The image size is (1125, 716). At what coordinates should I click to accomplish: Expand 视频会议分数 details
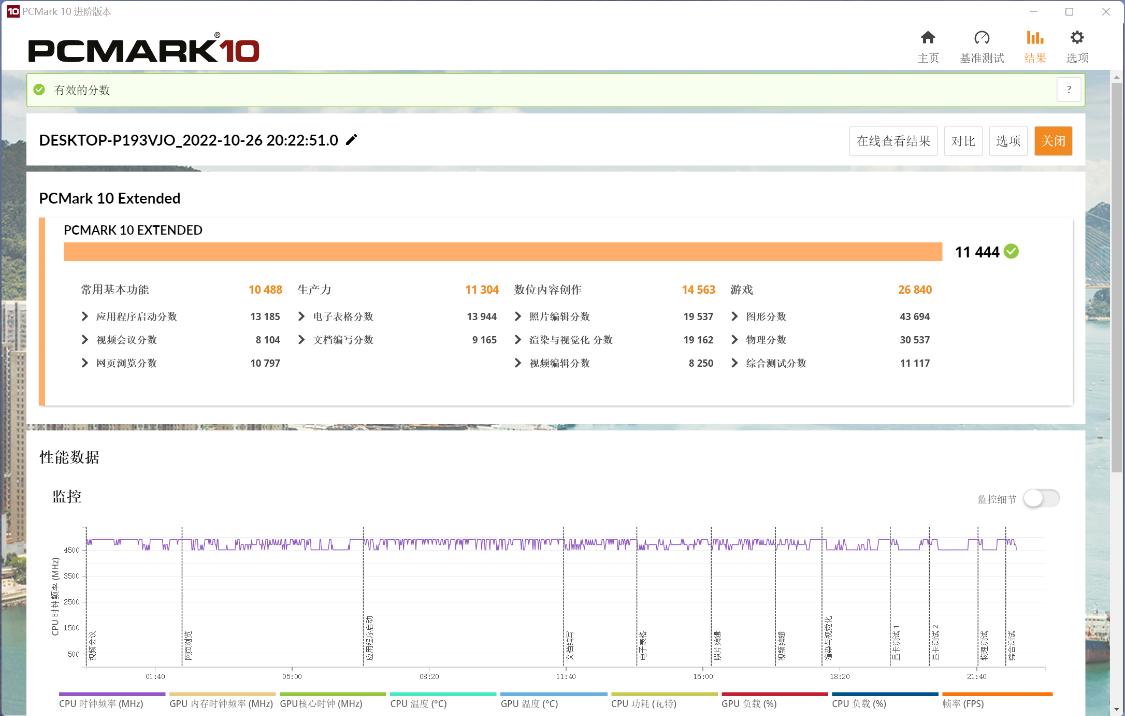(85, 340)
